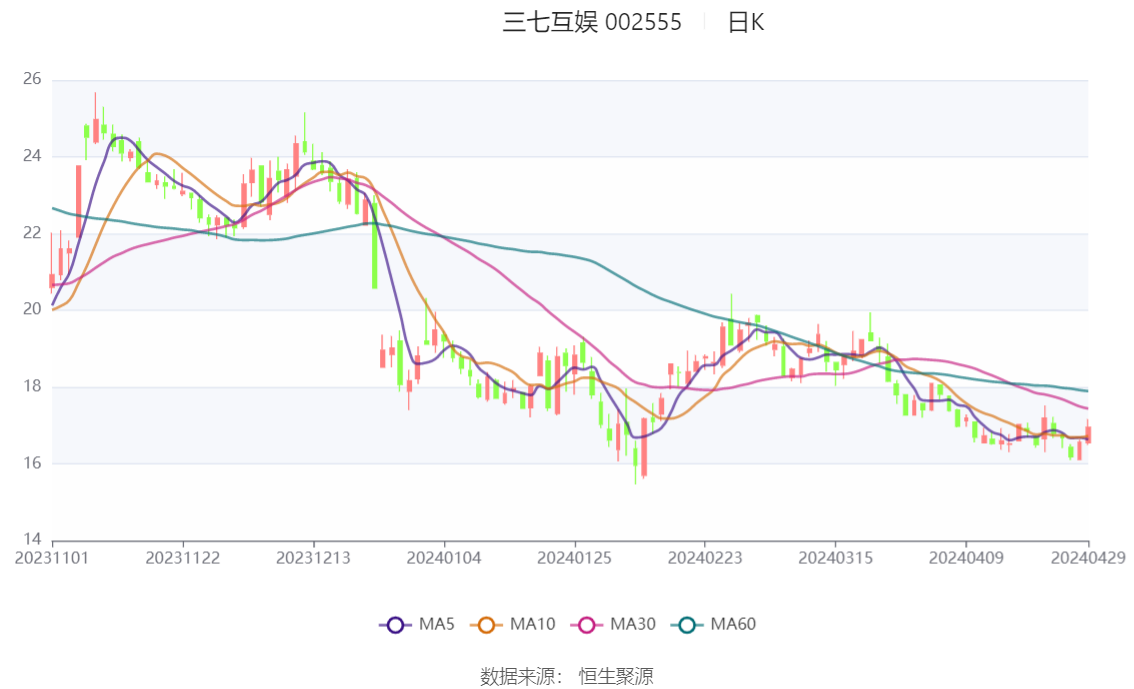Click the 20 y-axis price label

[32, 309]
